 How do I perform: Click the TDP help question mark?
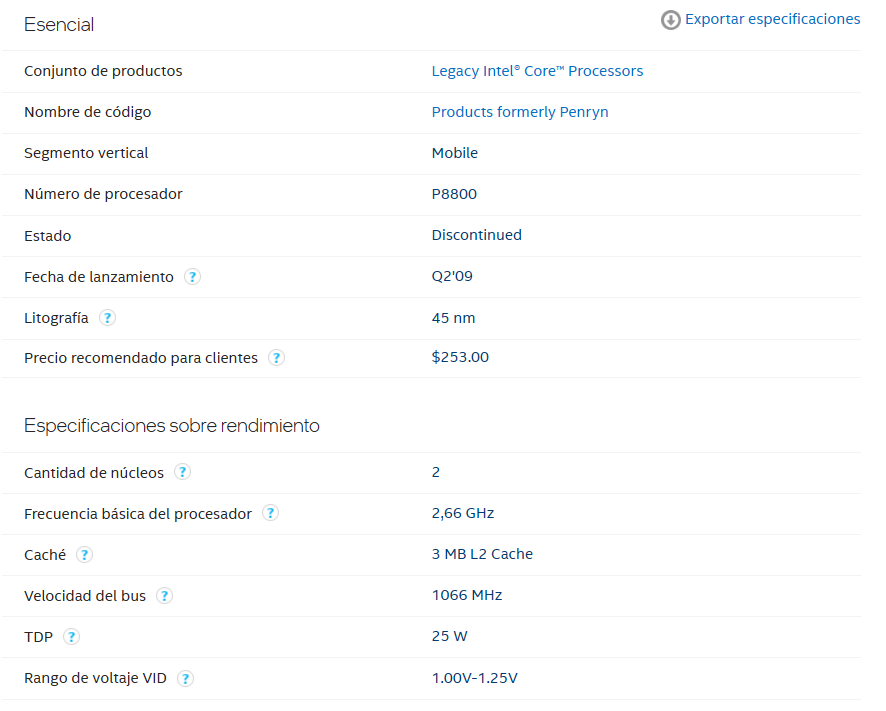[x=72, y=637]
